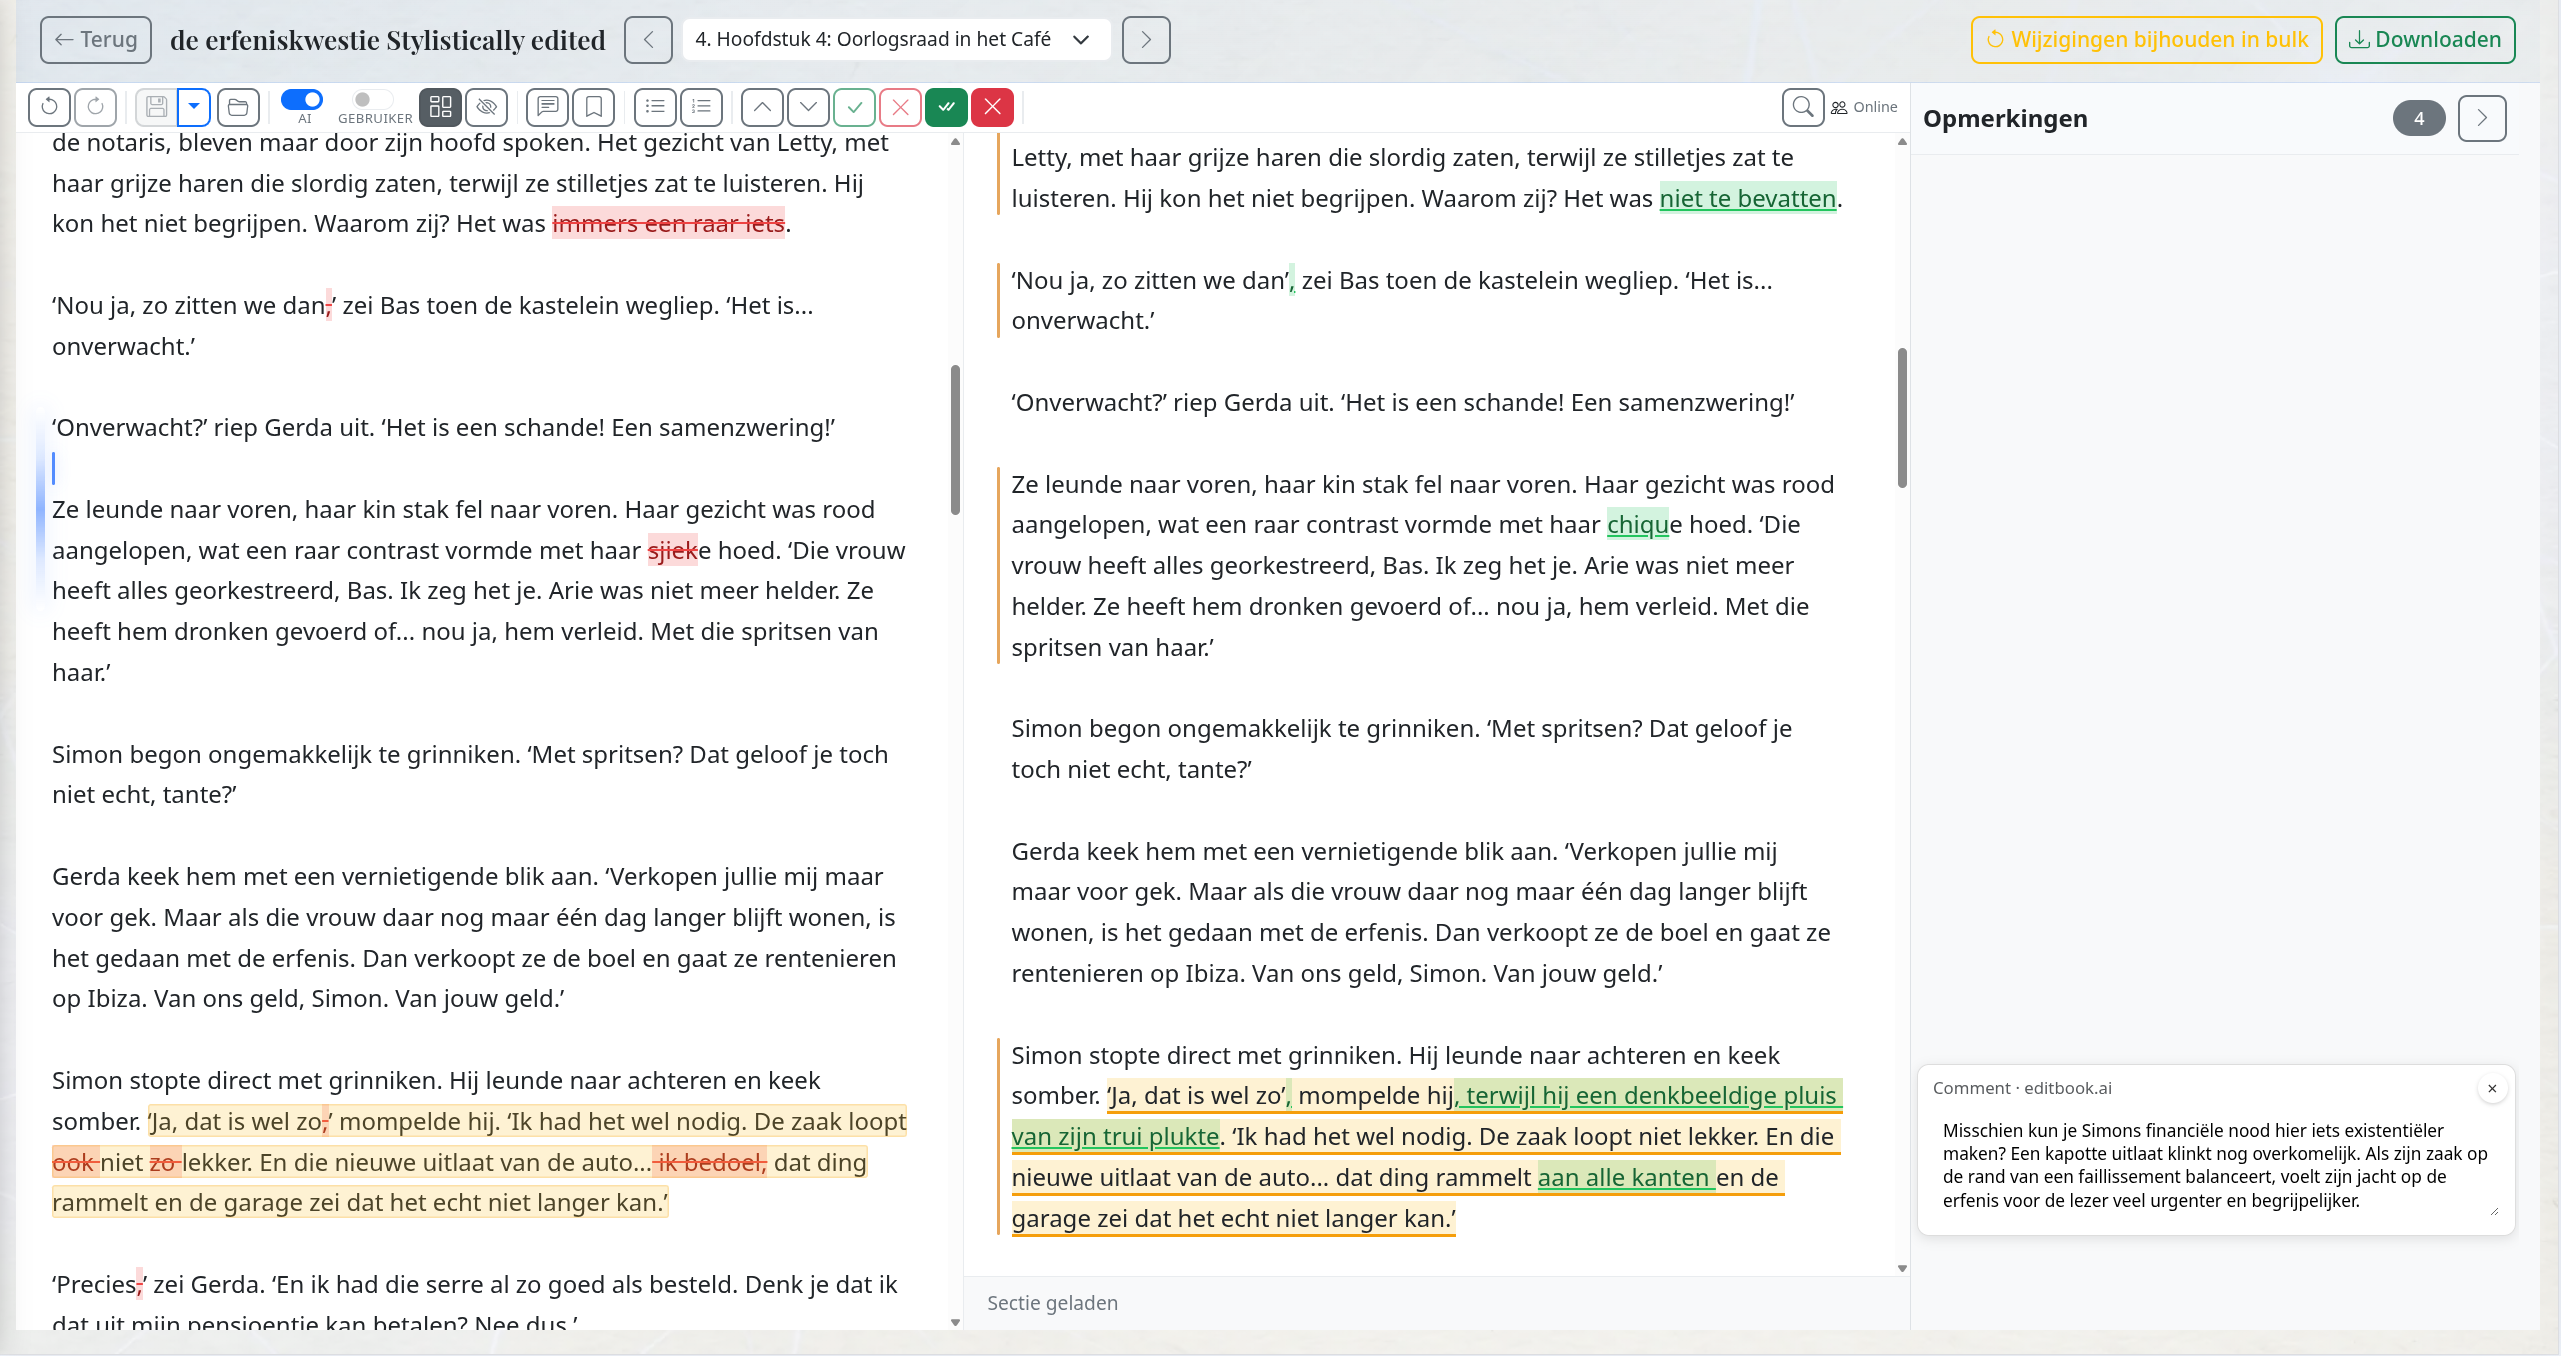Click the inserted phrase 'aan alle kanten'
The width and height of the screenshot is (2561, 1356).
(1624, 1178)
